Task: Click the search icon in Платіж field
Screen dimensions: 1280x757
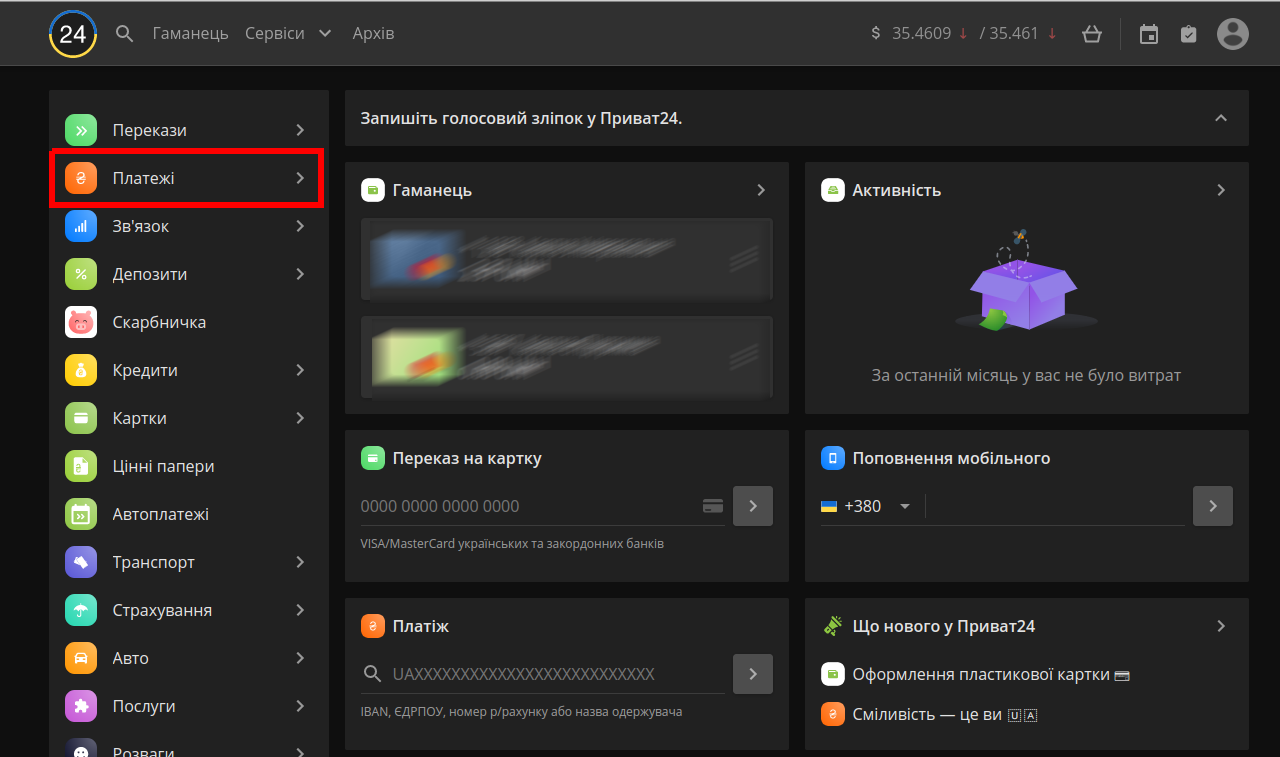Action: tap(372, 674)
